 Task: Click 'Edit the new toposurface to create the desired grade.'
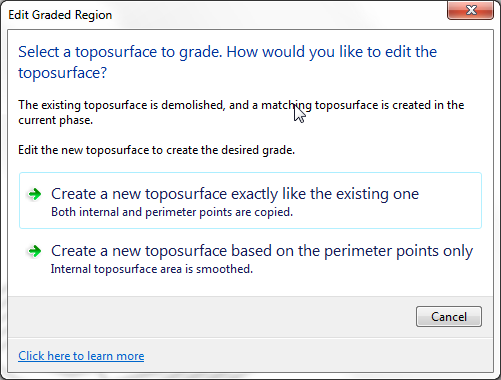click(x=156, y=150)
